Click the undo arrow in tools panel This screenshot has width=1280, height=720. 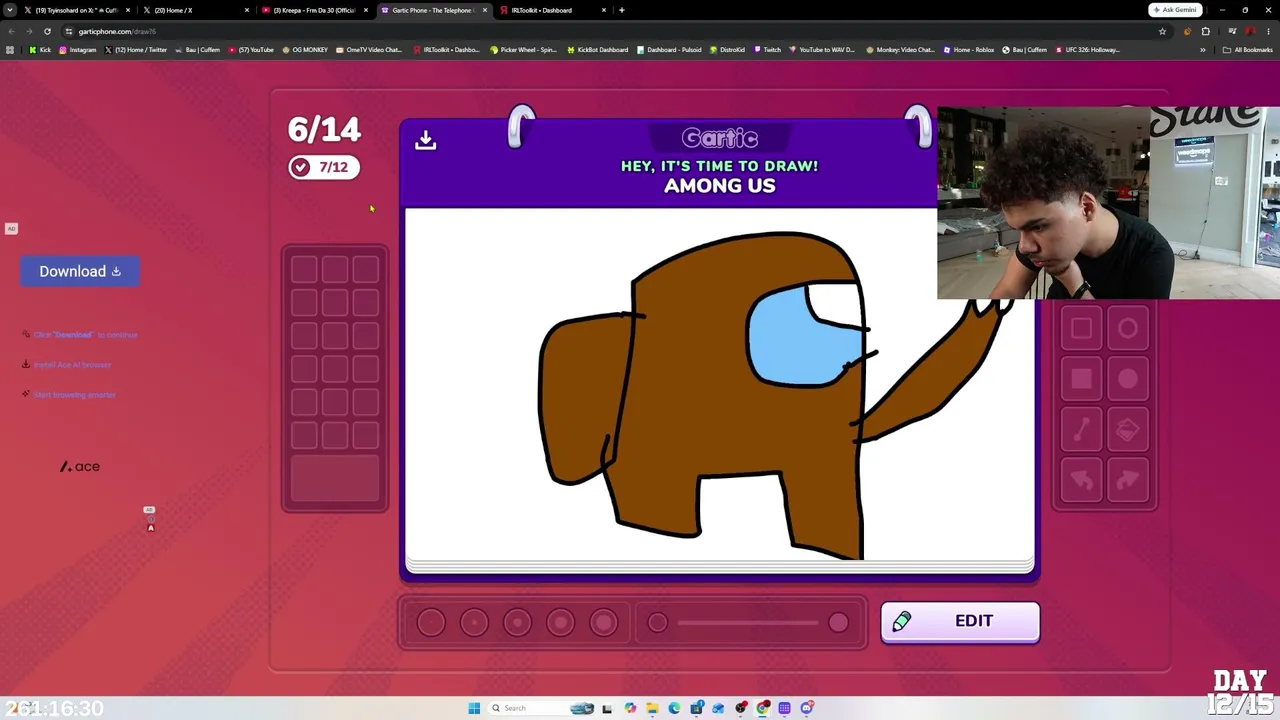pyautogui.click(x=1082, y=481)
